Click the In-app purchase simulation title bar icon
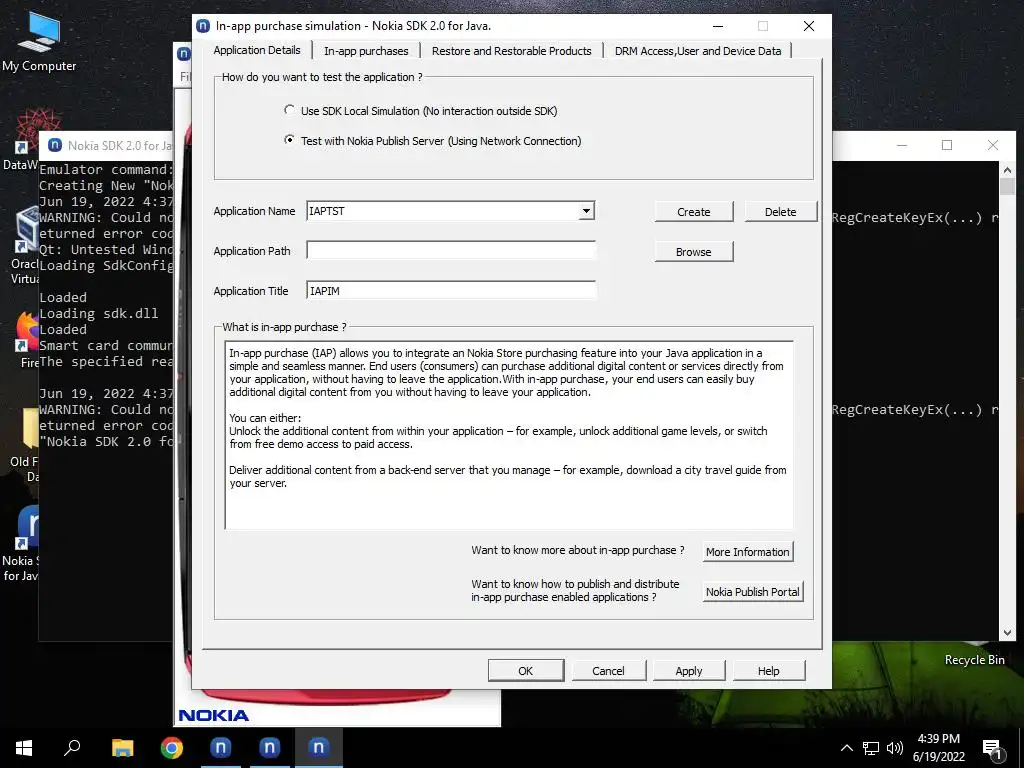Screen dimensions: 1024x768 pos(203,26)
